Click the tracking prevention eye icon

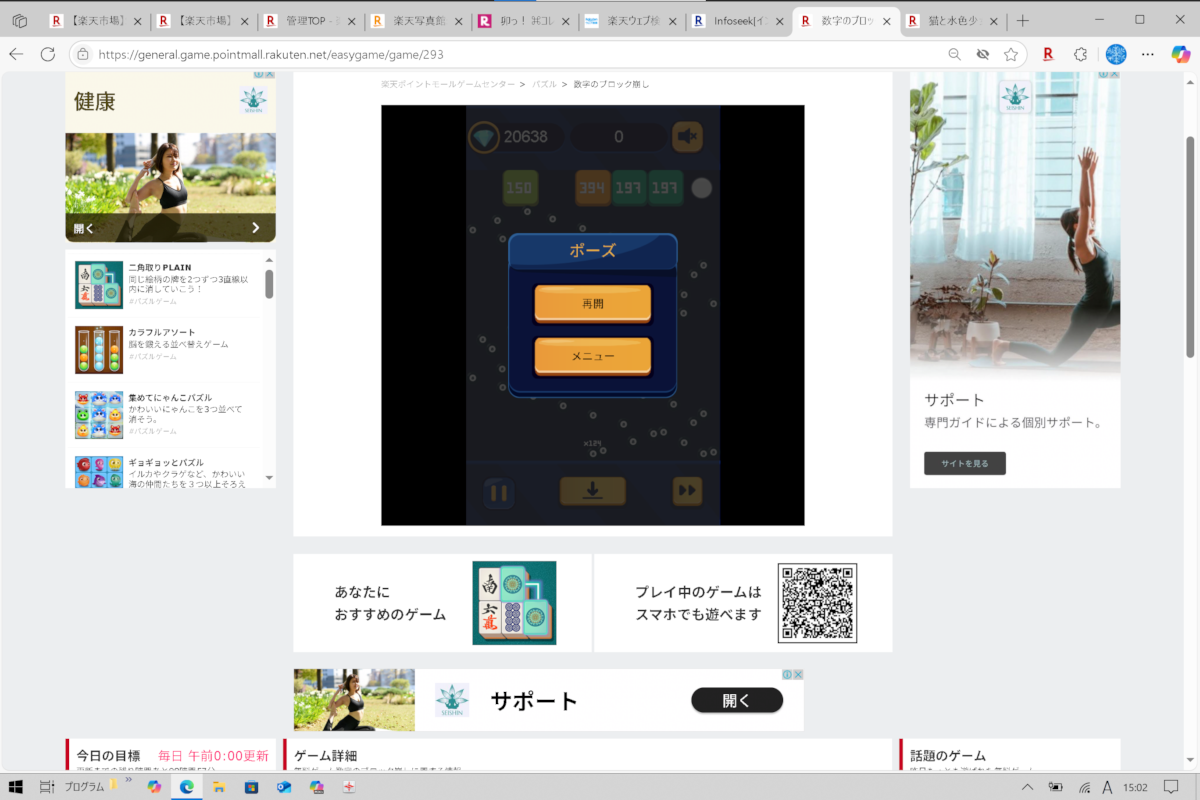pyautogui.click(x=982, y=54)
